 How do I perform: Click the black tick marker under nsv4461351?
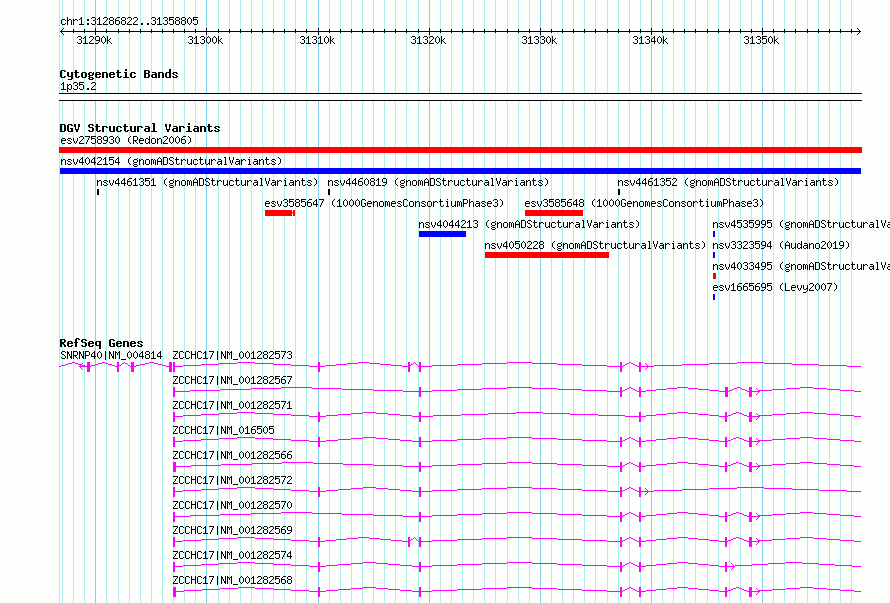[98, 192]
